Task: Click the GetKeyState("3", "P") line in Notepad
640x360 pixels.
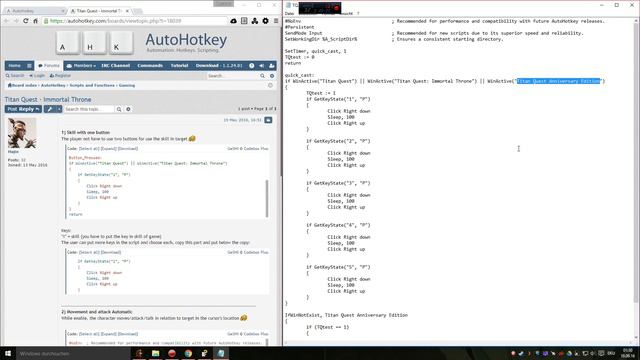Action: coord(338,183)
